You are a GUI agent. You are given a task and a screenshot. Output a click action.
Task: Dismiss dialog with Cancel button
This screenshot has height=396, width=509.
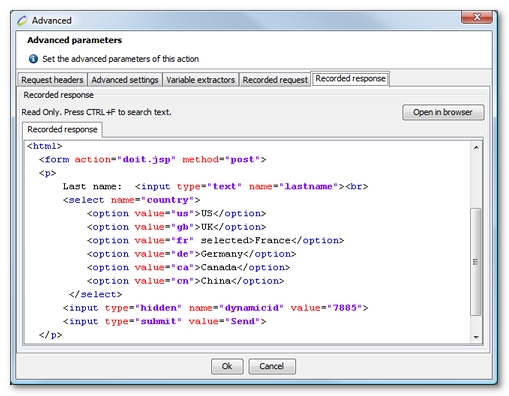pos(272,366)
